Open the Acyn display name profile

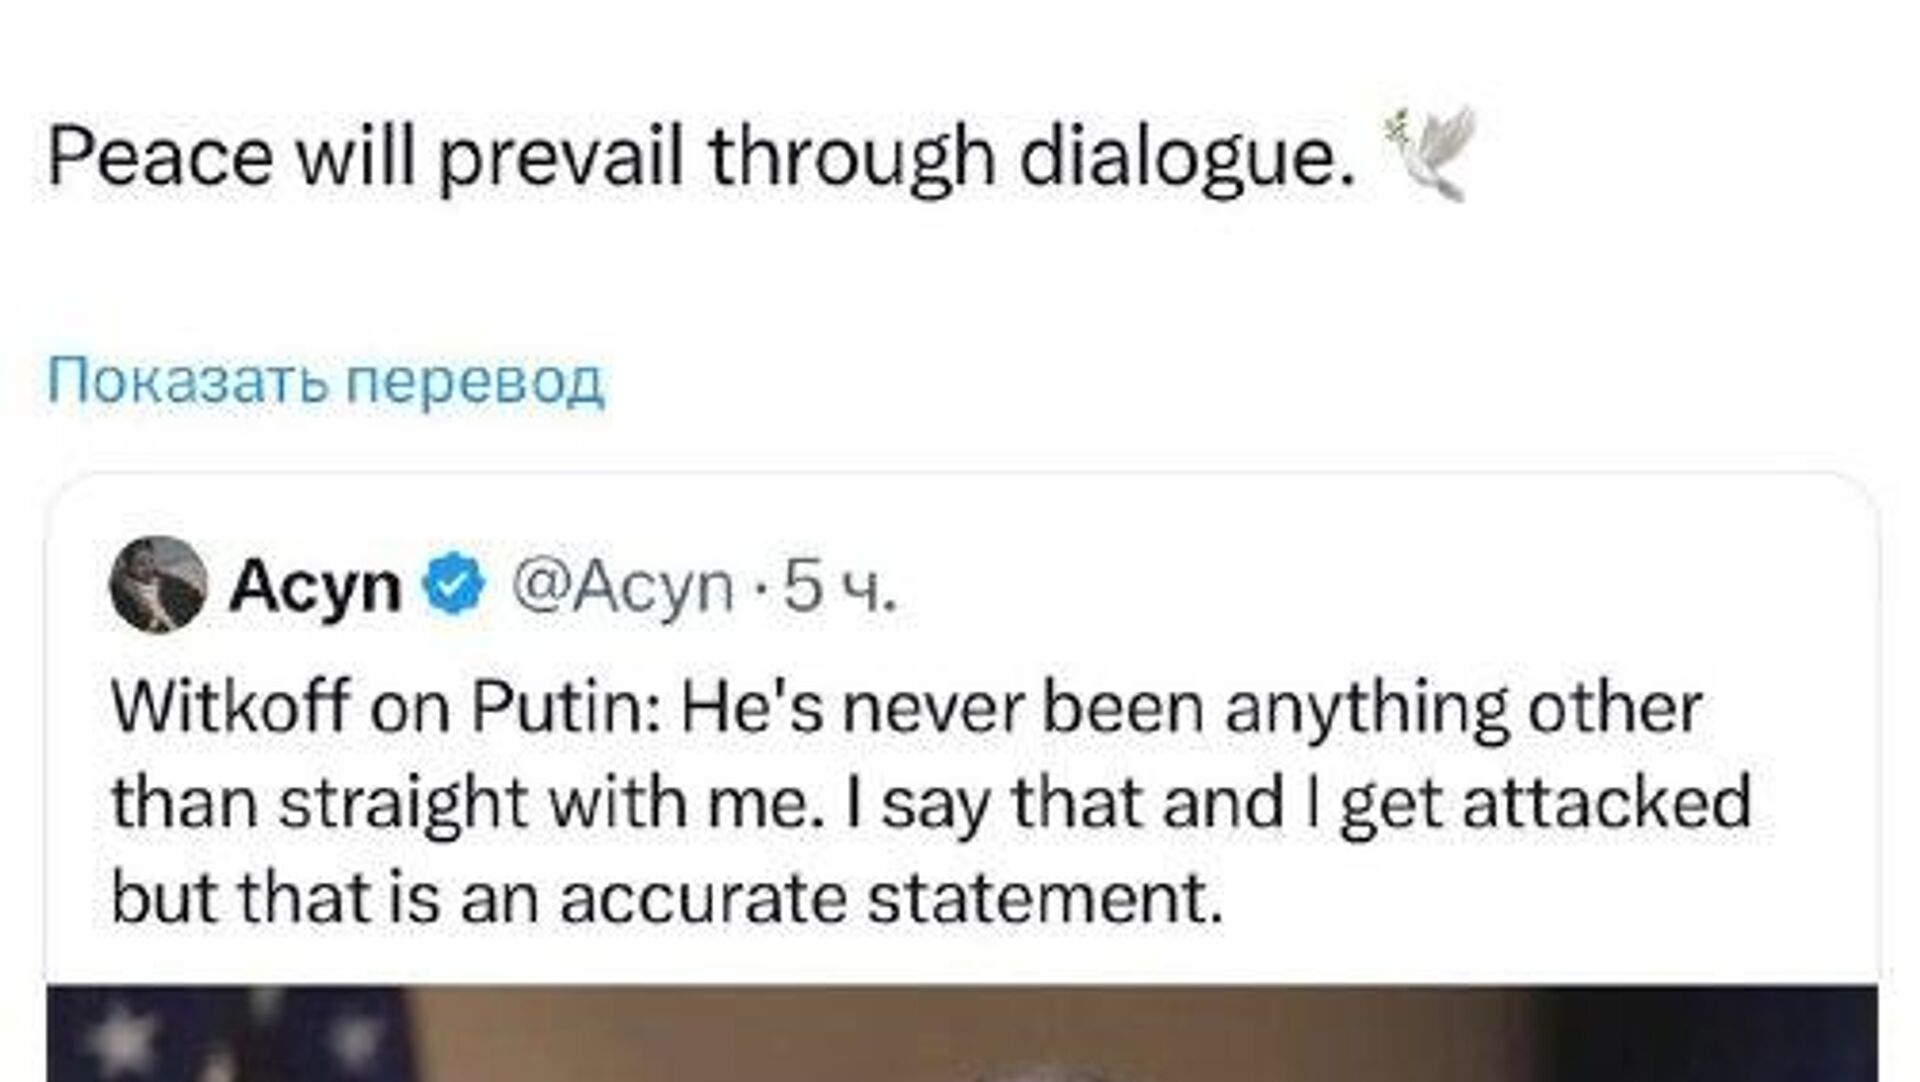pos(314,586)
